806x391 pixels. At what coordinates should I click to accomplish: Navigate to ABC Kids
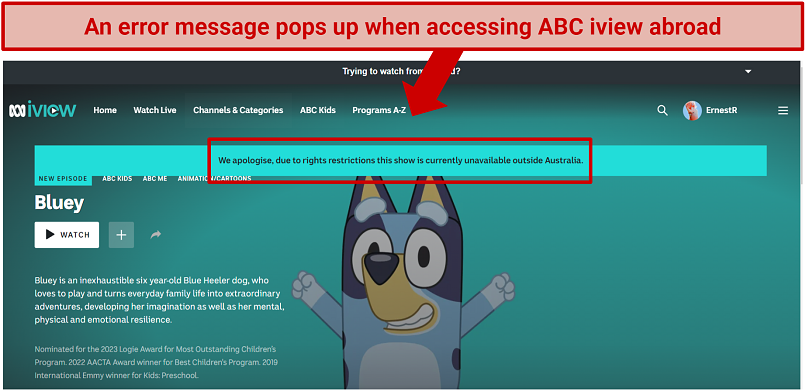click(x=318, y=110)
